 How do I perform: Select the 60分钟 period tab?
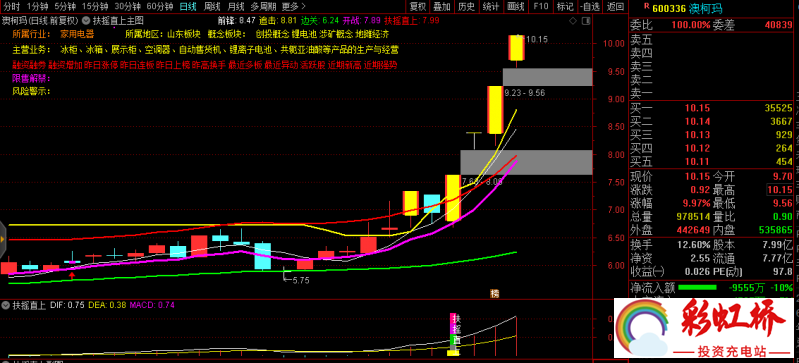click(x=158, y=7)
